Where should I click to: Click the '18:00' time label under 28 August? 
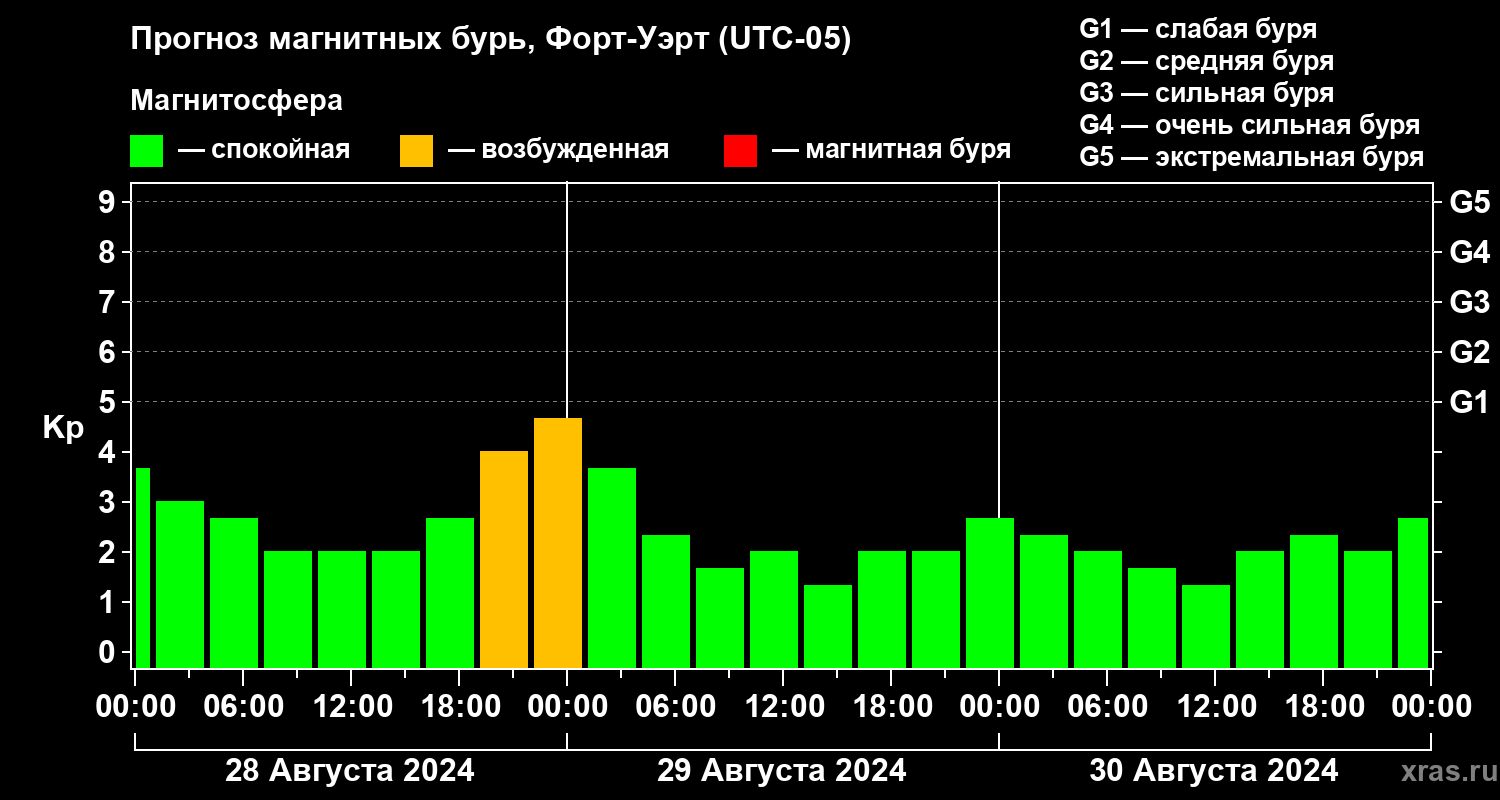coord(461,707)
